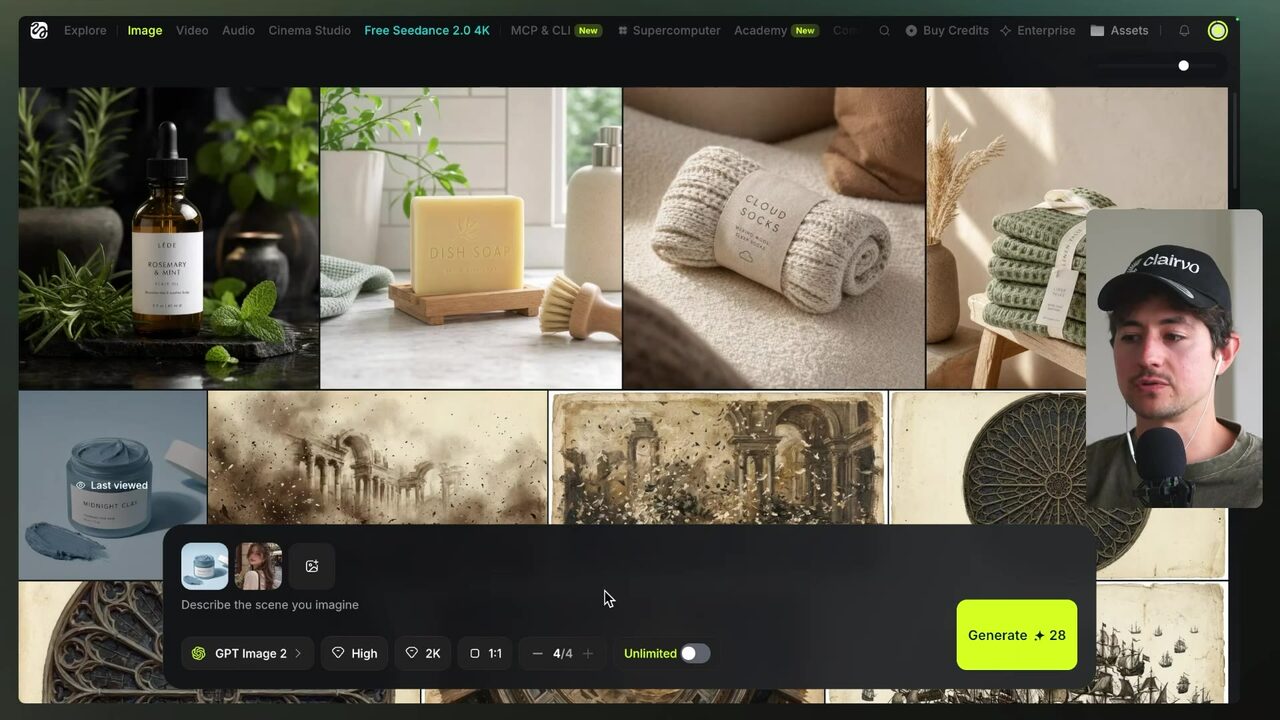Open the Cinema Studio tab
Screen dimensions: 1280x720
309,31
